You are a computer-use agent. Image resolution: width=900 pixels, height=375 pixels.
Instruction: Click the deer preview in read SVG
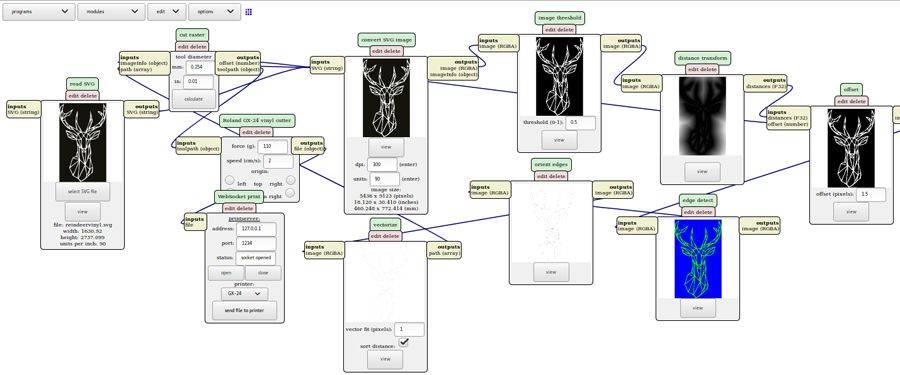point(83,142)
